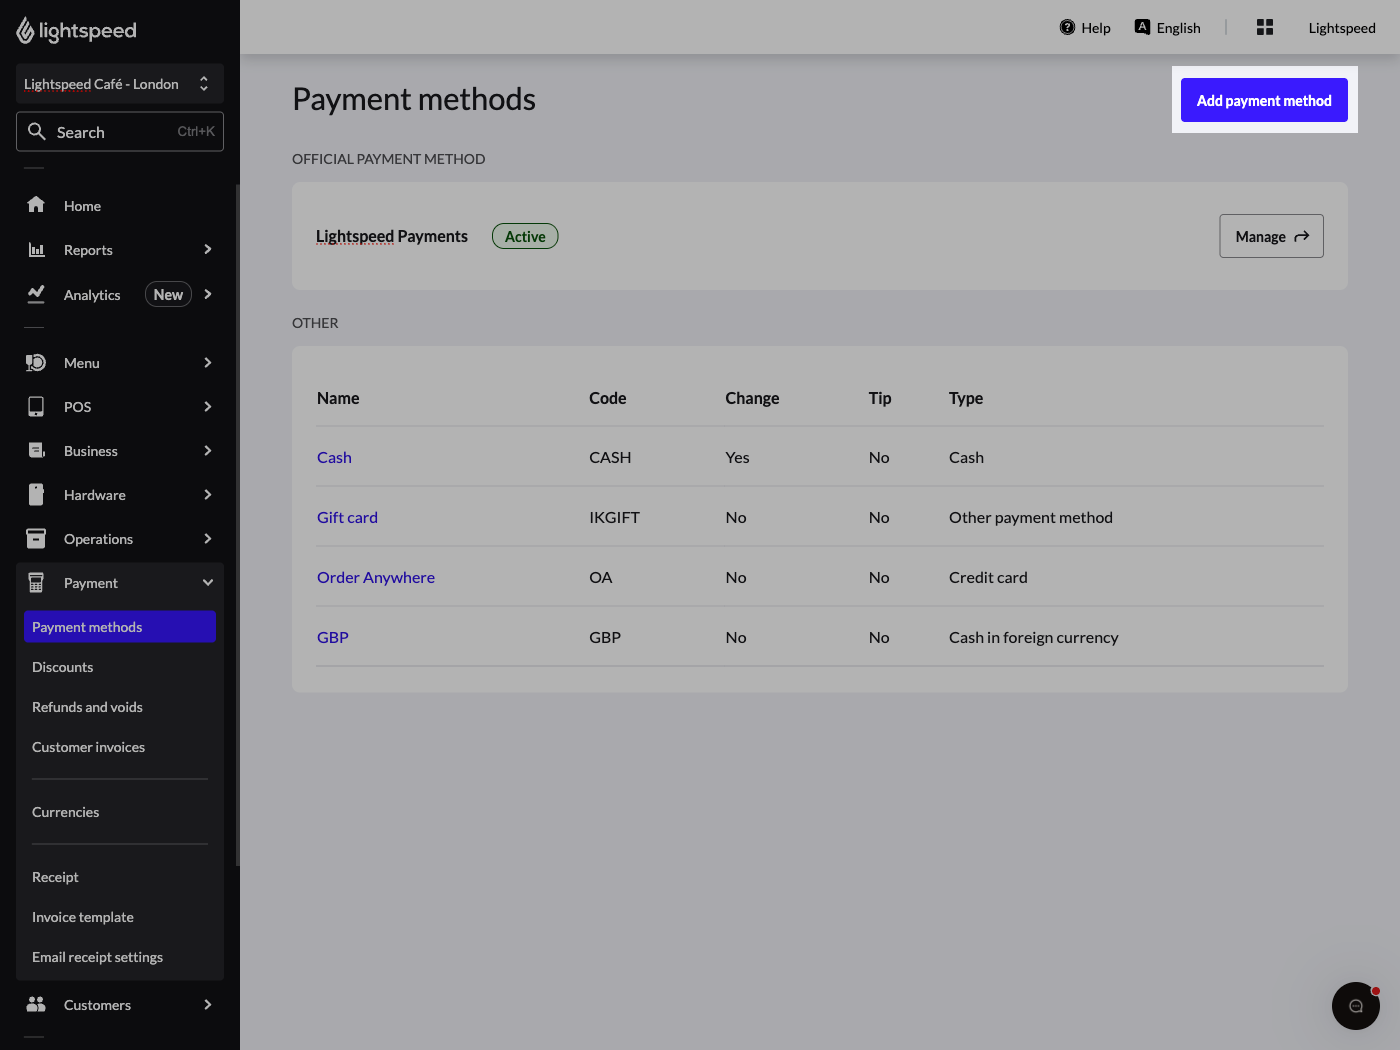Click the Hardware icon
The height and width of the screenshot is (1050, 1400).
click(x=36, y=494)
